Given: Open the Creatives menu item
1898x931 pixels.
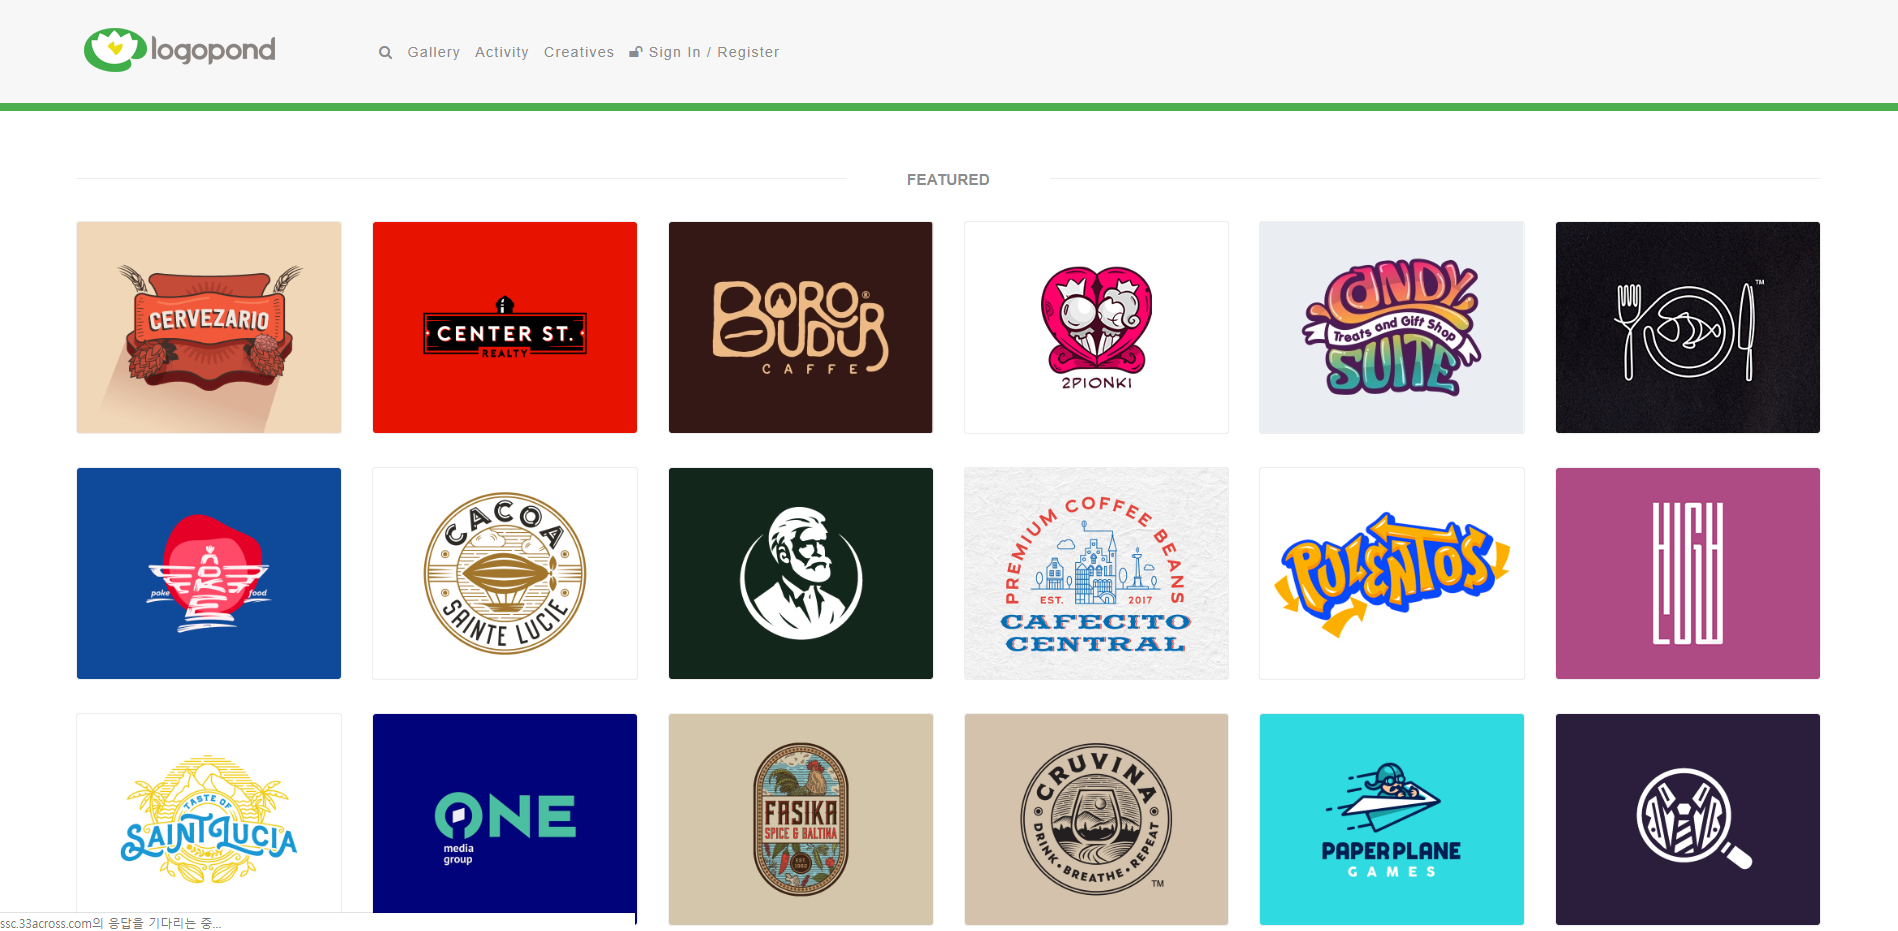Looking at the screenshot, I should click(579, 52).
